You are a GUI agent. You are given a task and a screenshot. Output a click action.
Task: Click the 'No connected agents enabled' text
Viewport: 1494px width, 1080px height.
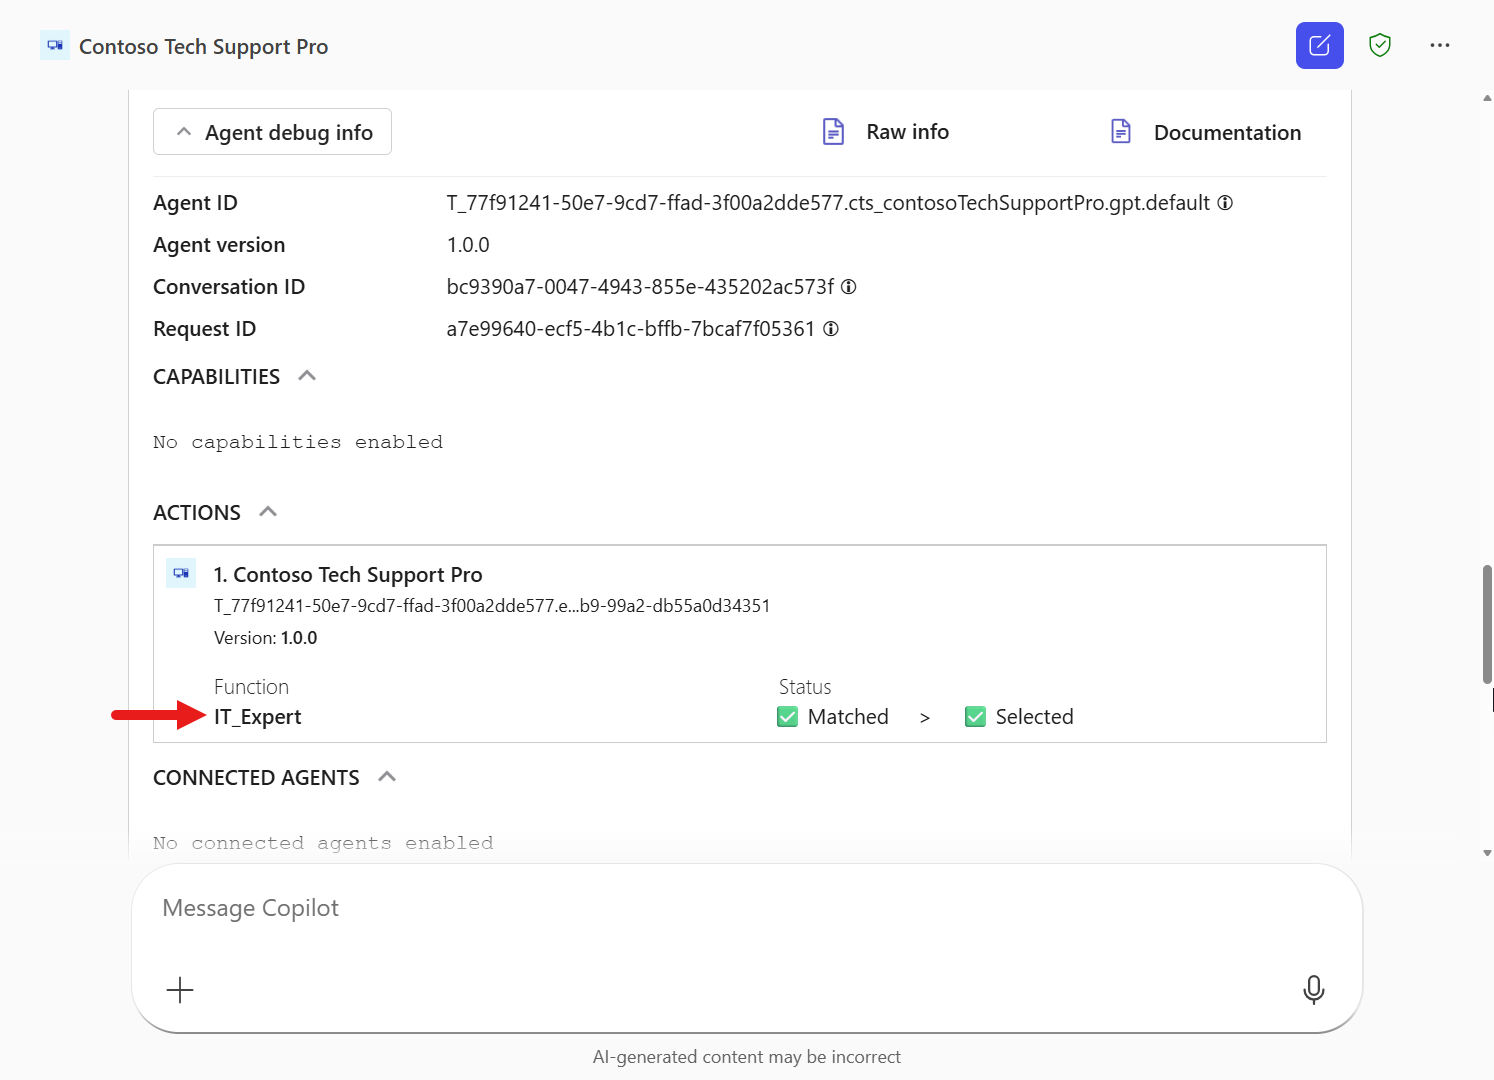(x=323, y=843)
